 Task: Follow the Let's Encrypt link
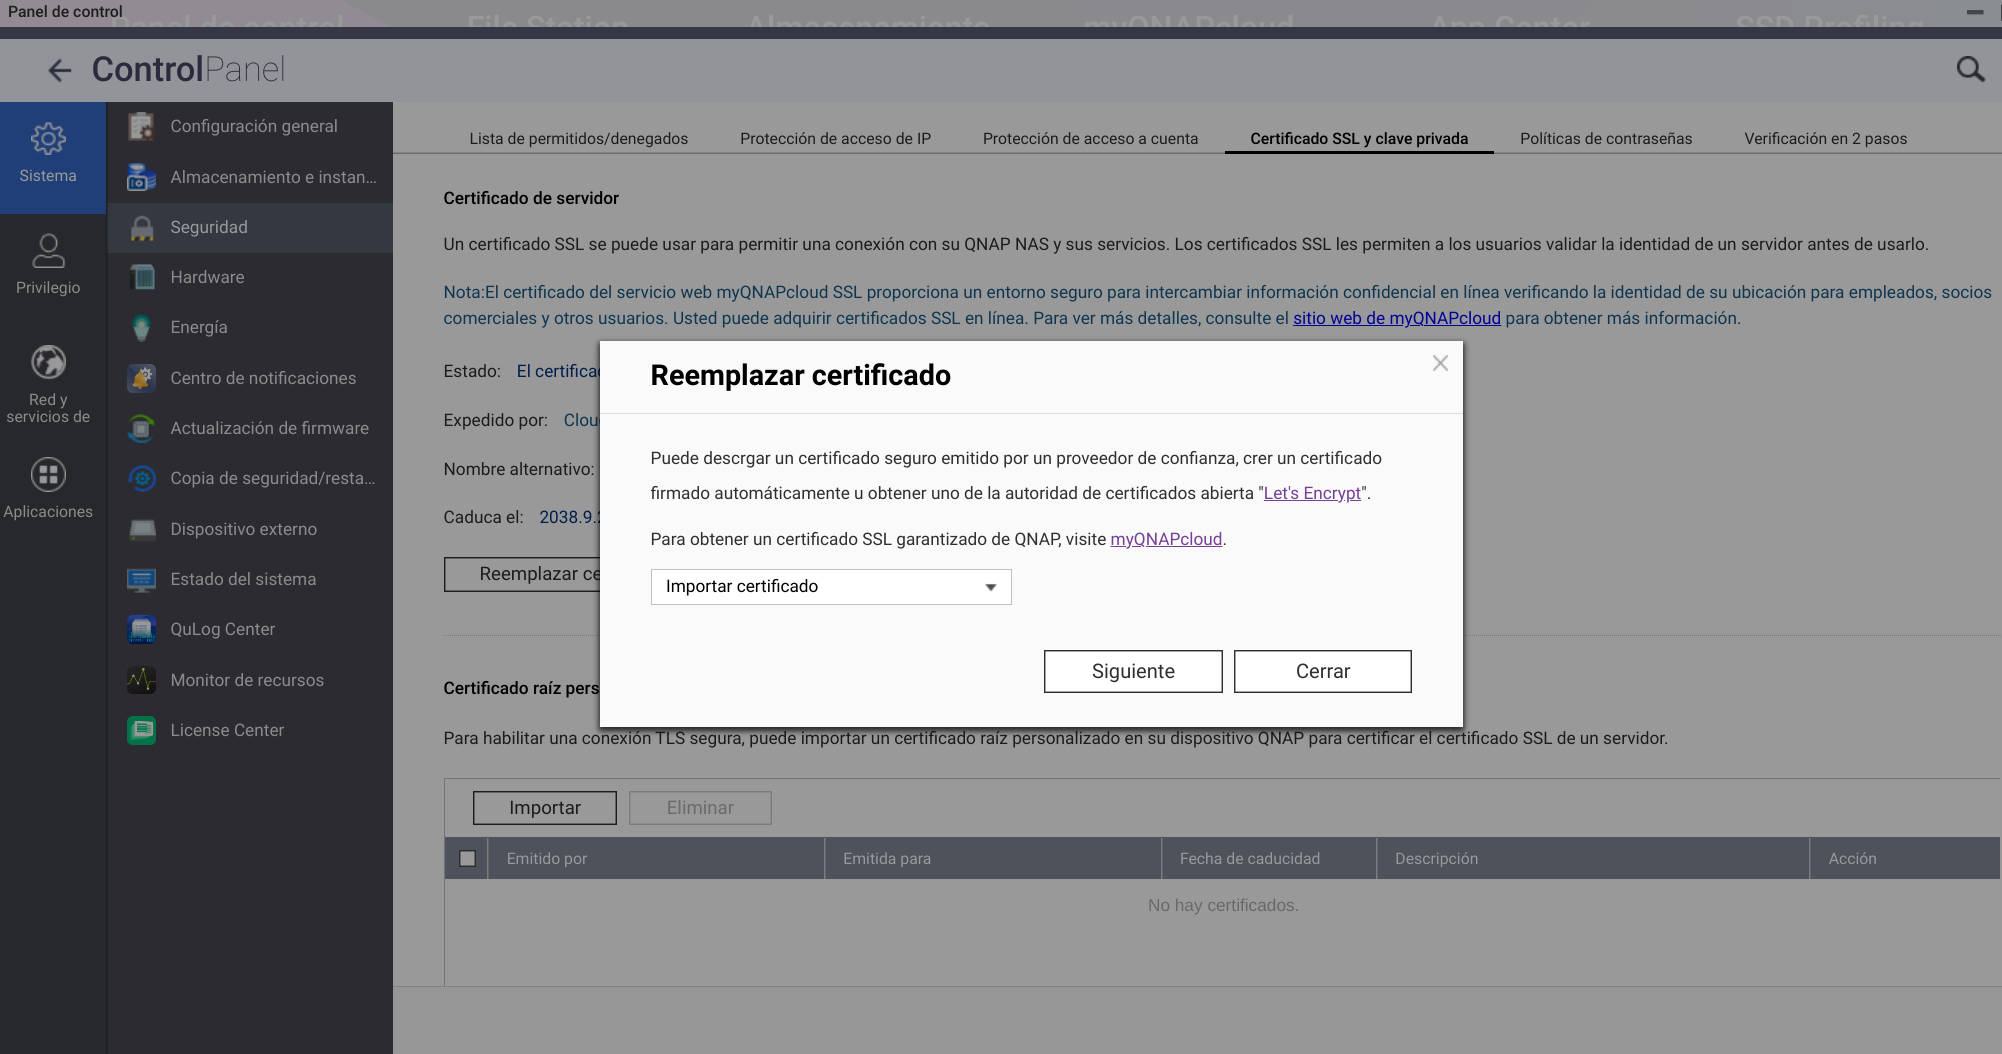coord(1312,493)
